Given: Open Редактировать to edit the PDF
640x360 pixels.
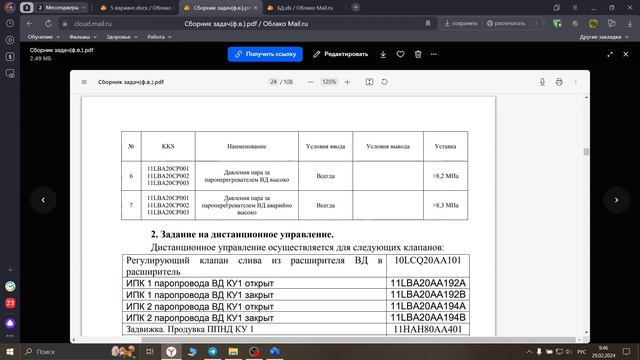Looking at the screenshot, I should 340,54.
